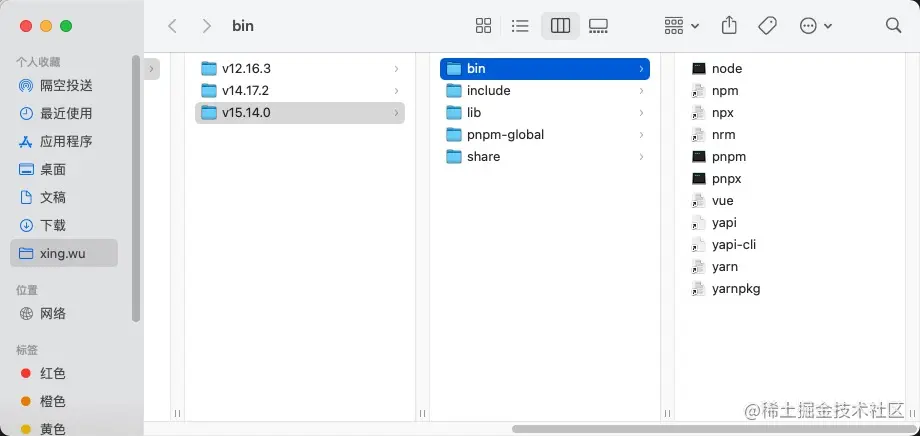Open AirDrop (隔空投送) in sidebar

[x=66, y=86]
